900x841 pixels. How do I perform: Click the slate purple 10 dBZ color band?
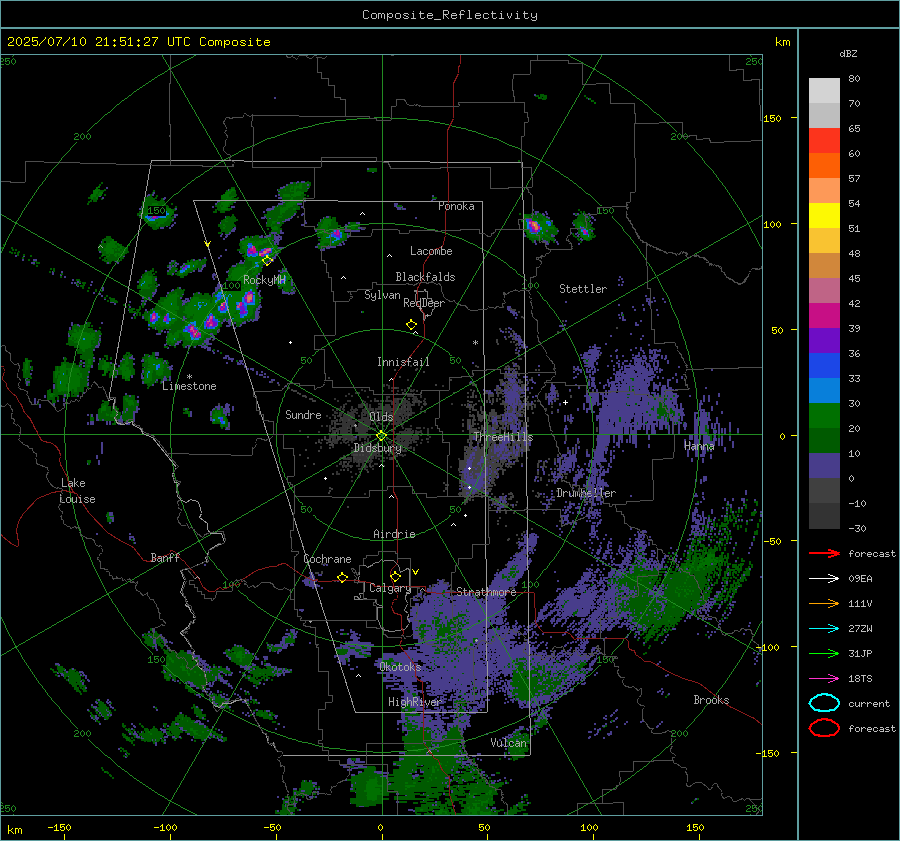(x=824, y=465)
